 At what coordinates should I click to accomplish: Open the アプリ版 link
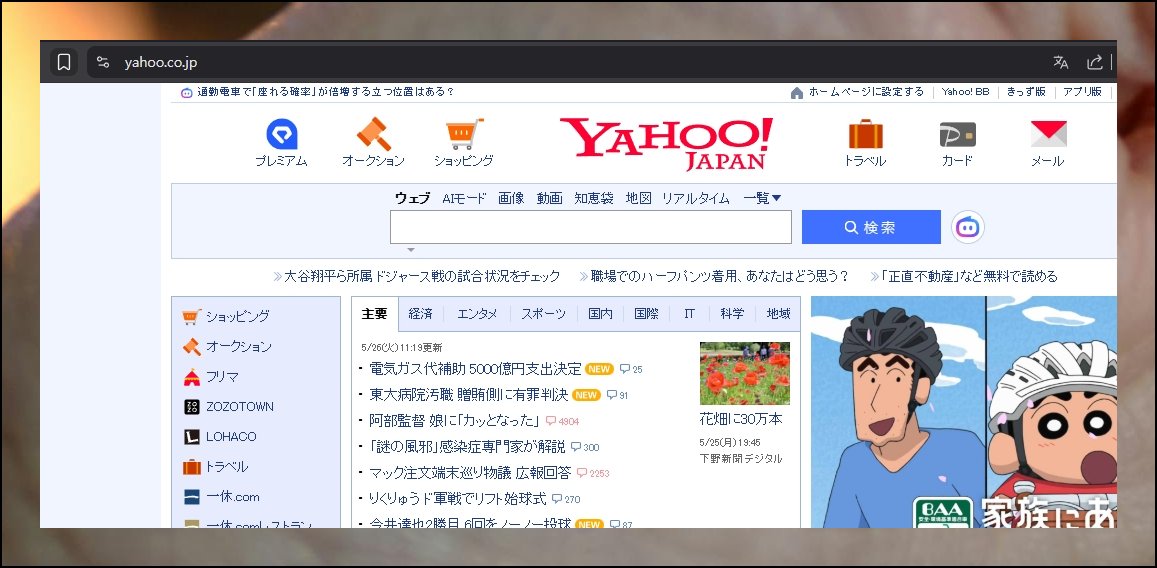point(1082,92)
